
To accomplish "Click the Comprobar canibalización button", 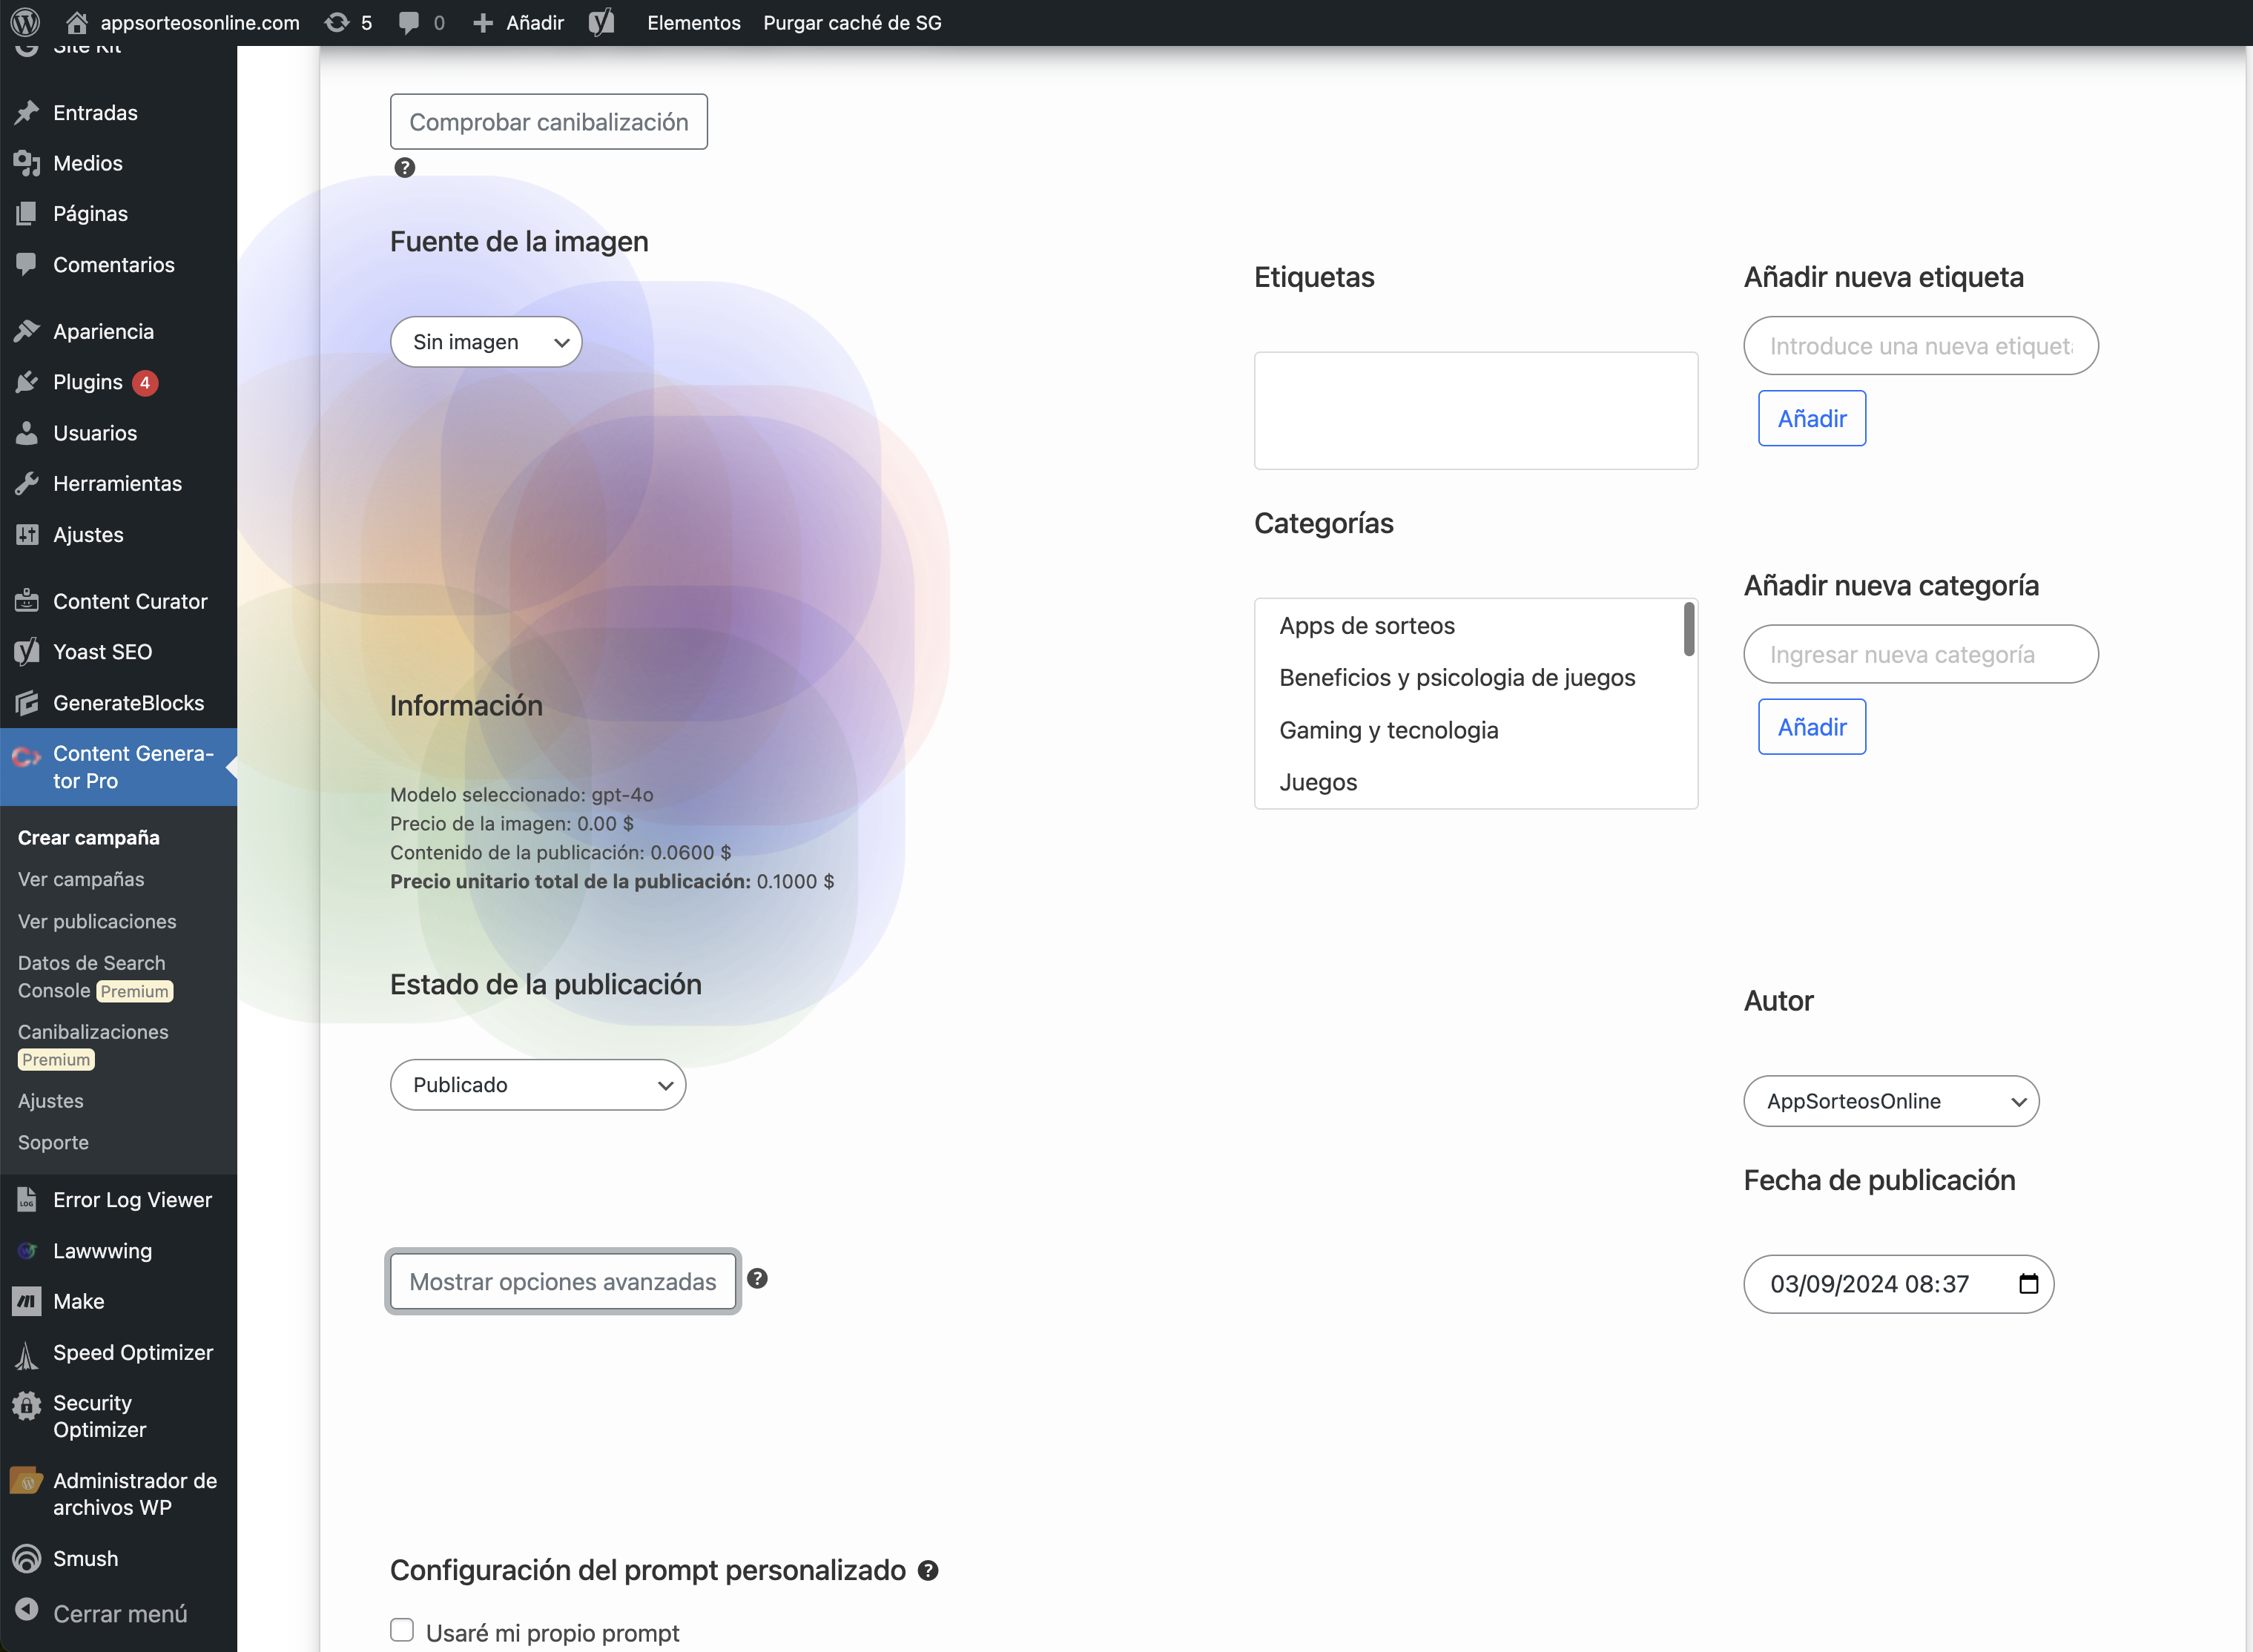I will click(x=549, y=122).
